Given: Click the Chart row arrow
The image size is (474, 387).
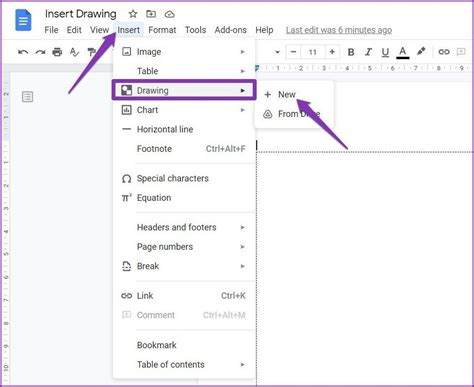Looking at the screenshot, I should click(243, 110).
